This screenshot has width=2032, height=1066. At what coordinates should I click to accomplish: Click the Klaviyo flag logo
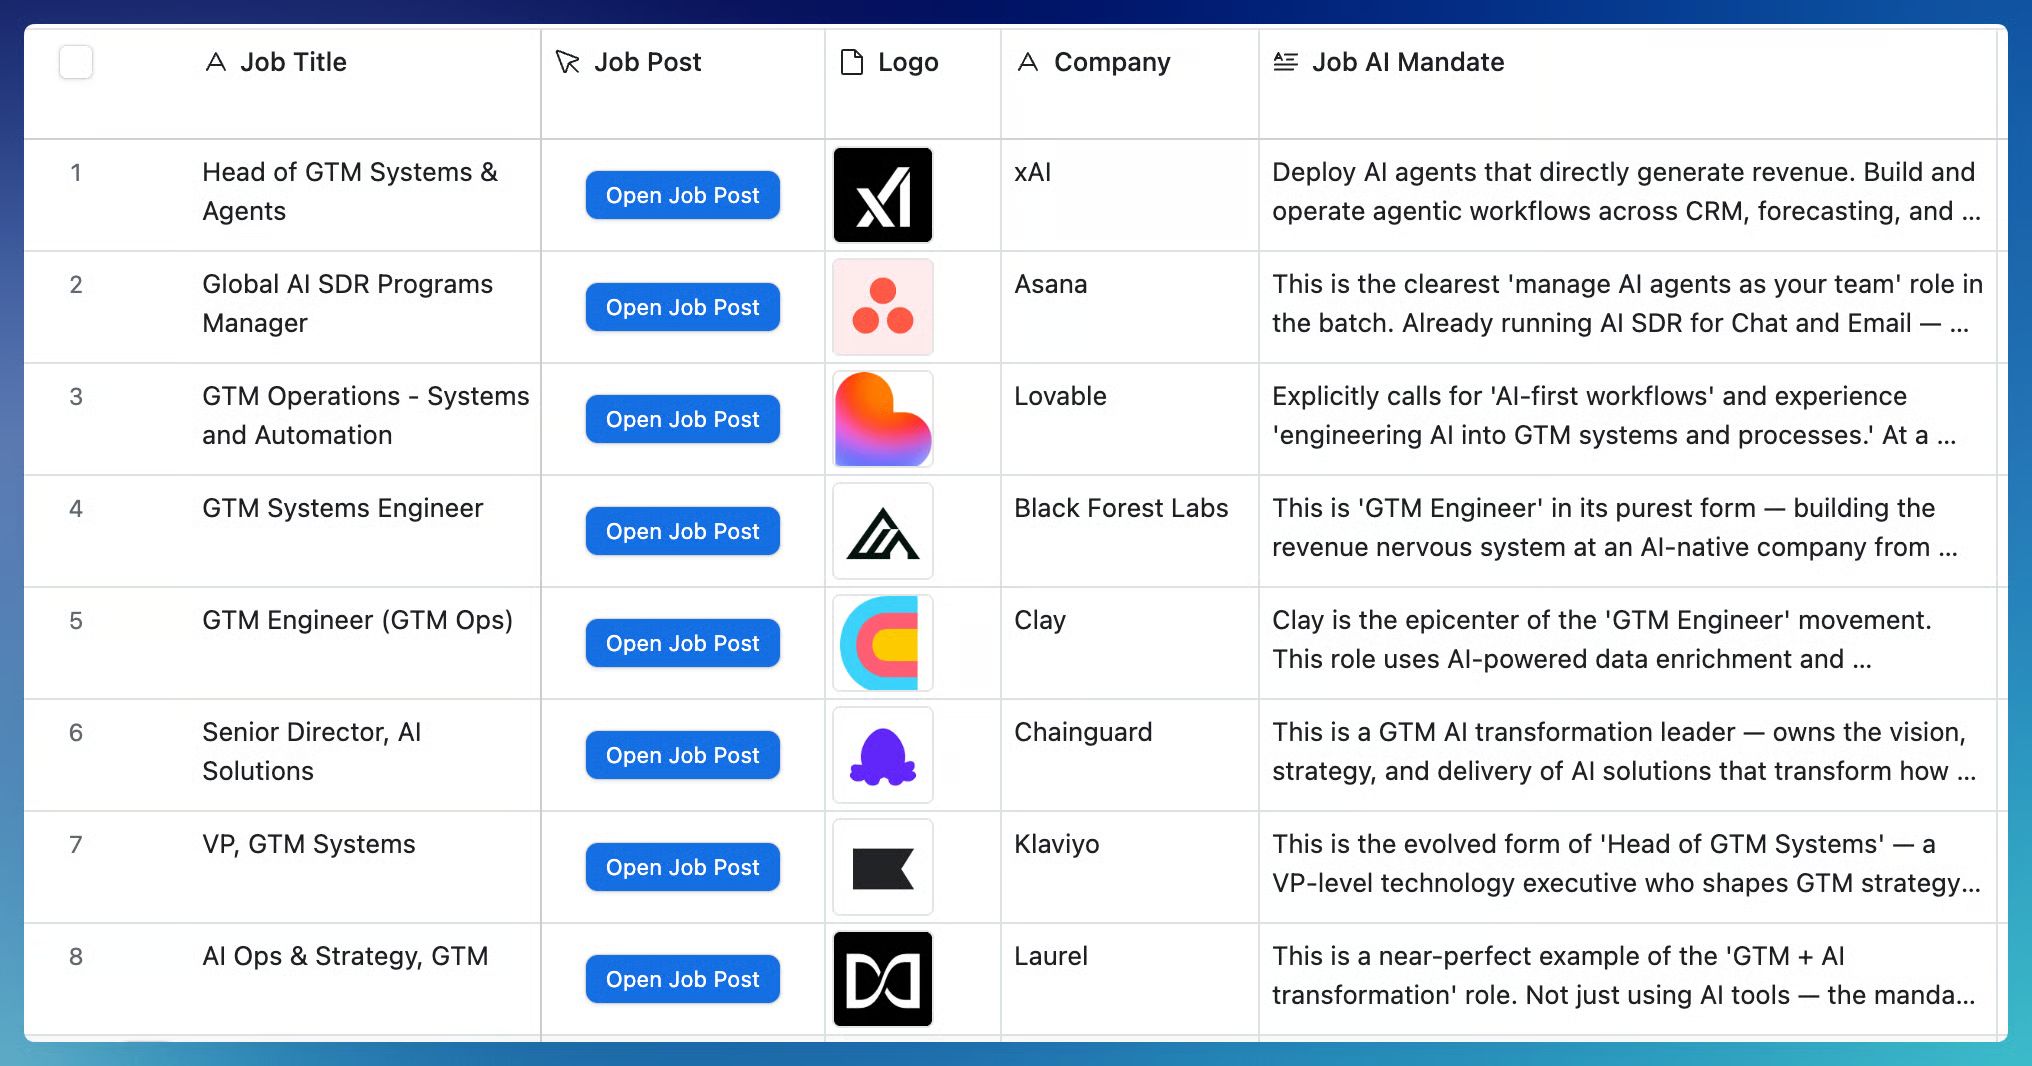click(x=882, y=867)
